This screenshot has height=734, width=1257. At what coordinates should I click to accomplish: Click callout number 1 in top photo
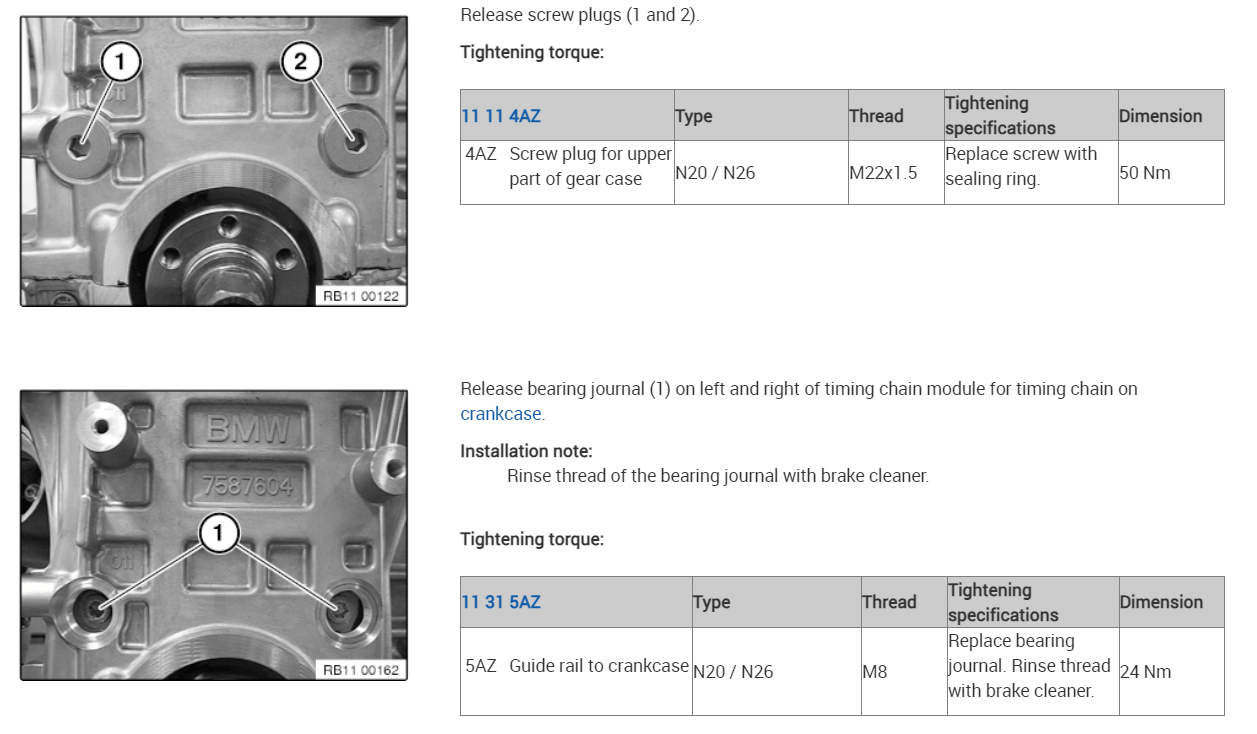coord(121,64)
